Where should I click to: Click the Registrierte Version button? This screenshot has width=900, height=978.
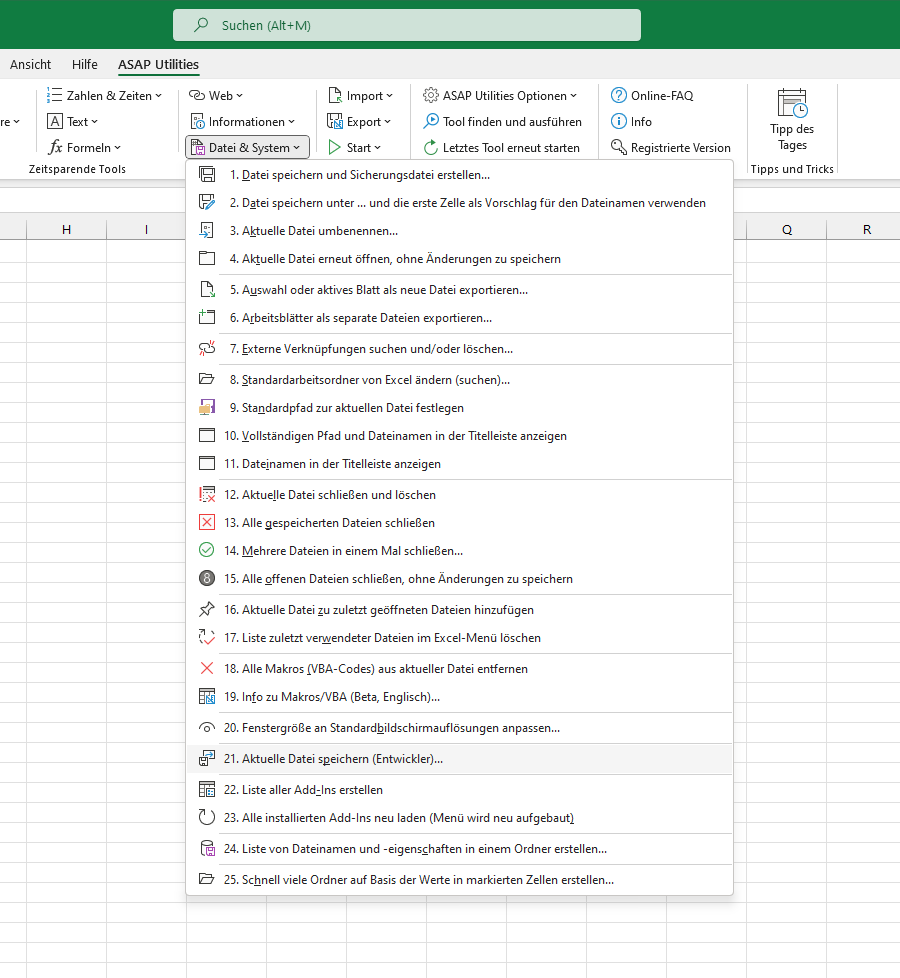pos(670,148)
